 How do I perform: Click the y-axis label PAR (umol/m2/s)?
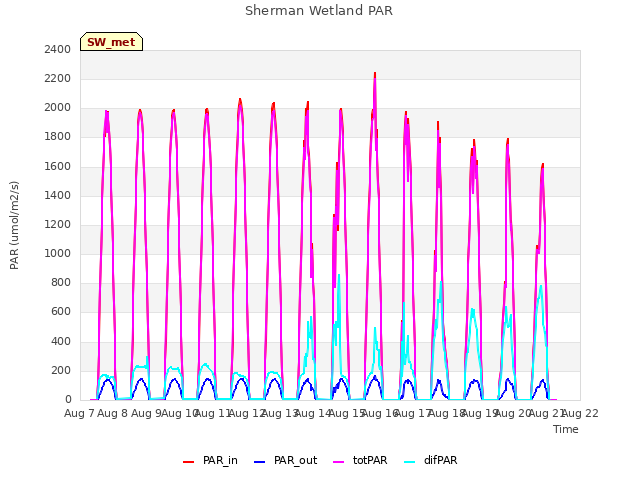[14, 225]
